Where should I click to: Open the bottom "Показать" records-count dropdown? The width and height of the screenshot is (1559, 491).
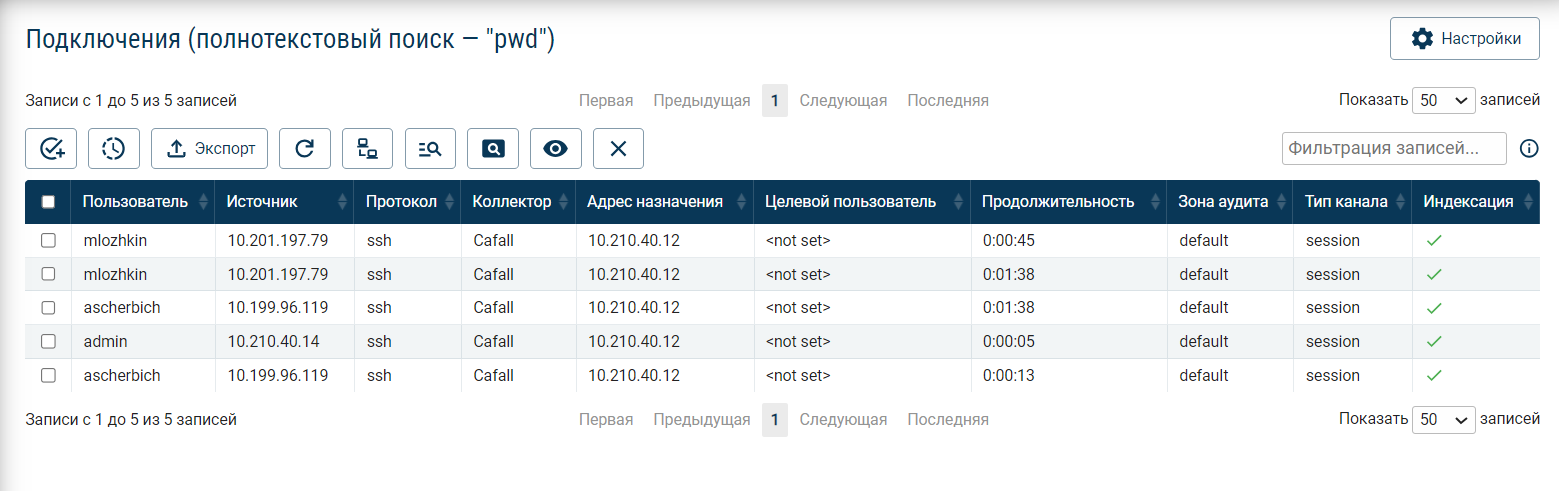[x=1443, y=420]
